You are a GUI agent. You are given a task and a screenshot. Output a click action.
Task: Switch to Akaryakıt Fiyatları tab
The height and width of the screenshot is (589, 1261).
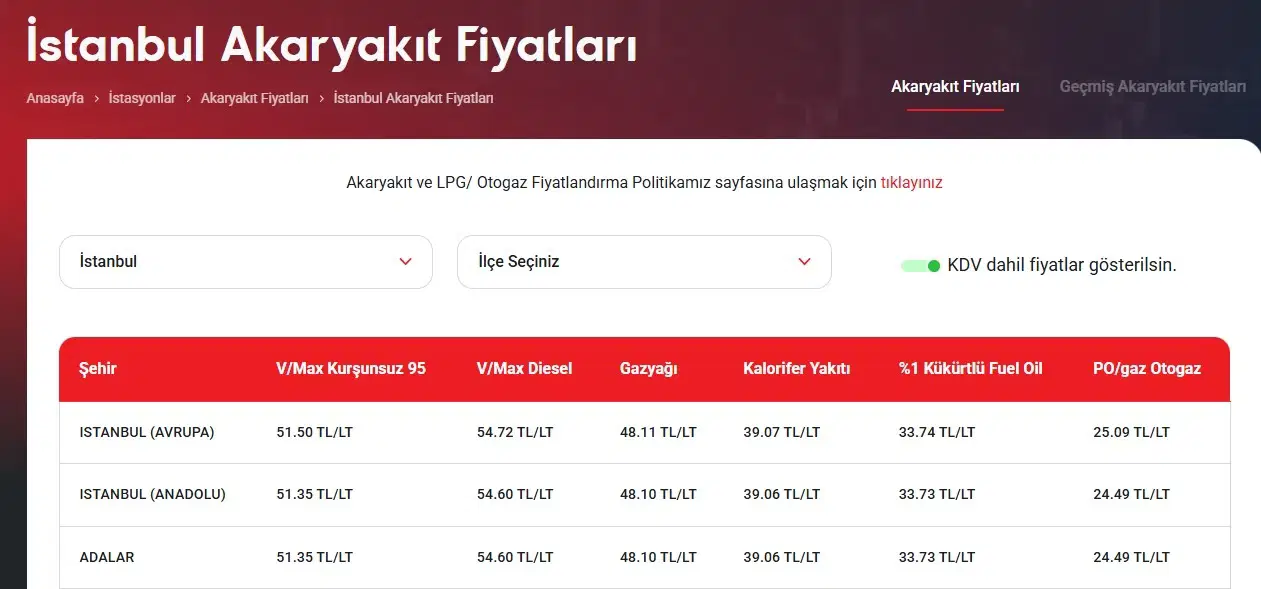(x=955, y=87)
